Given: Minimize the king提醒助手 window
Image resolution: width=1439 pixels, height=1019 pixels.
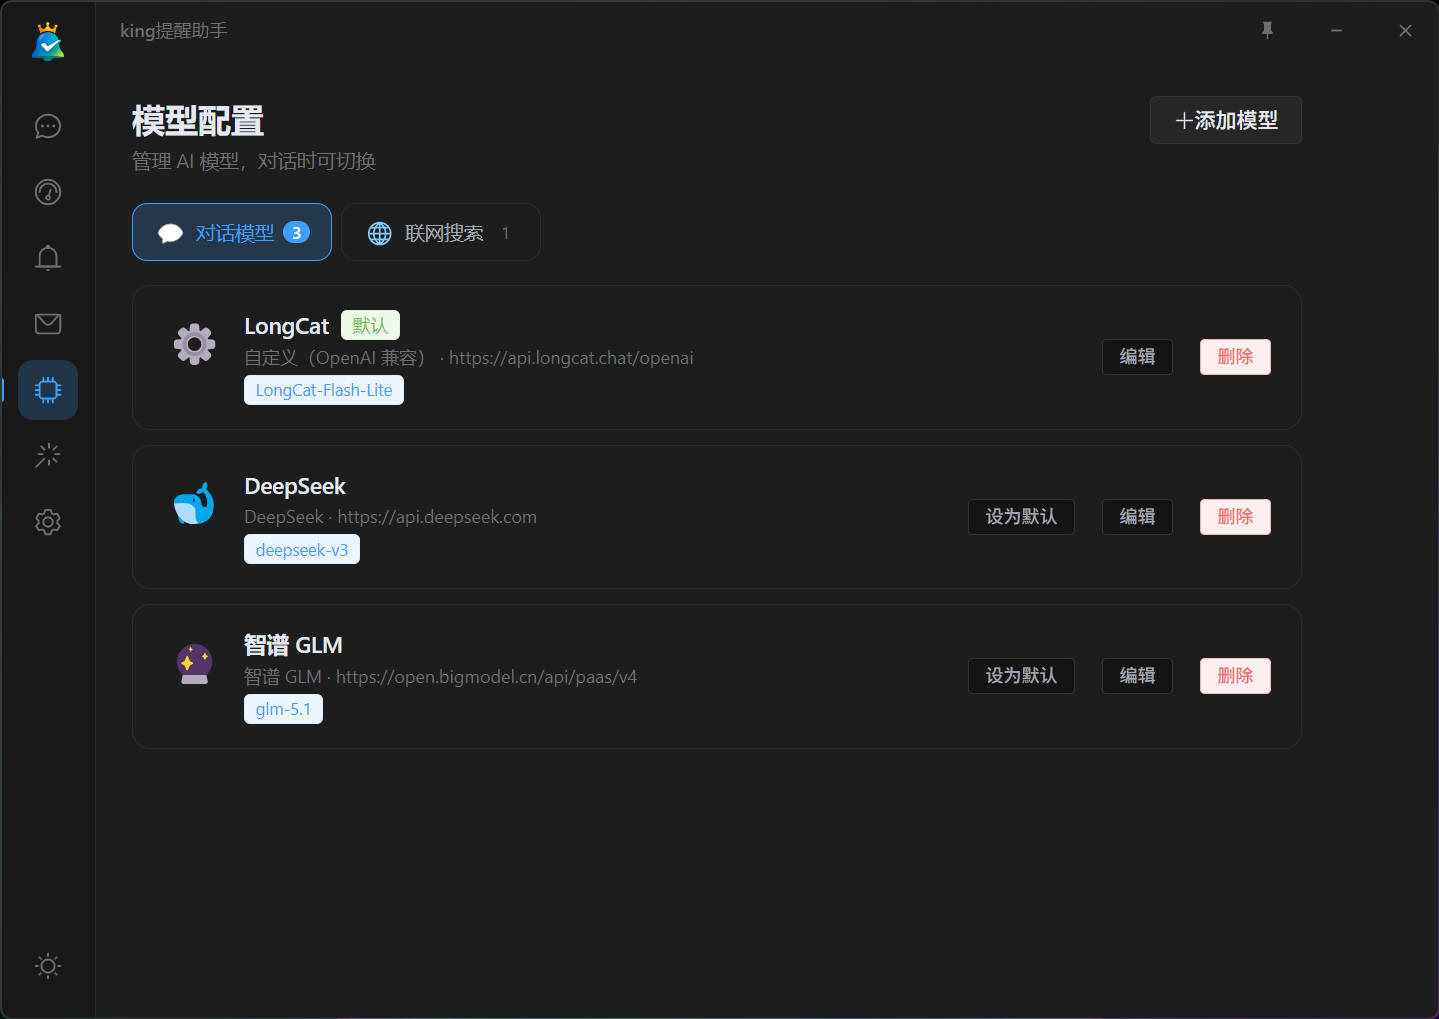Looking at the screenshot, I should 1336,31.
